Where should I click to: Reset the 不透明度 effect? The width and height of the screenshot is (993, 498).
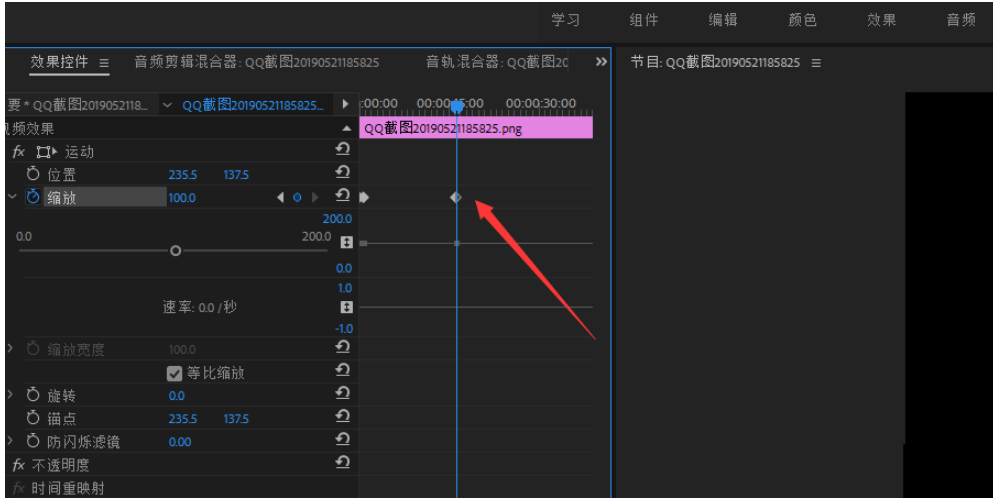click(343, 463)
